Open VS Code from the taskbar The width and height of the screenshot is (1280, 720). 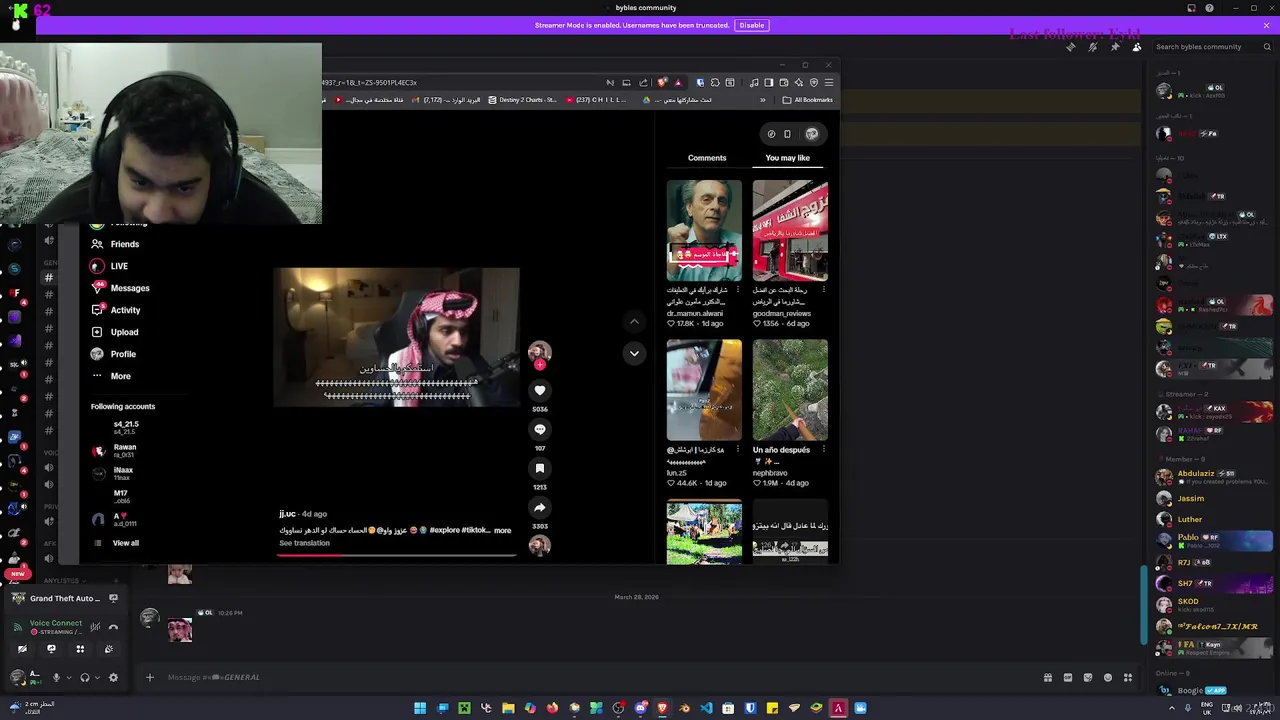pyautogui.click(x=706, y=708)
